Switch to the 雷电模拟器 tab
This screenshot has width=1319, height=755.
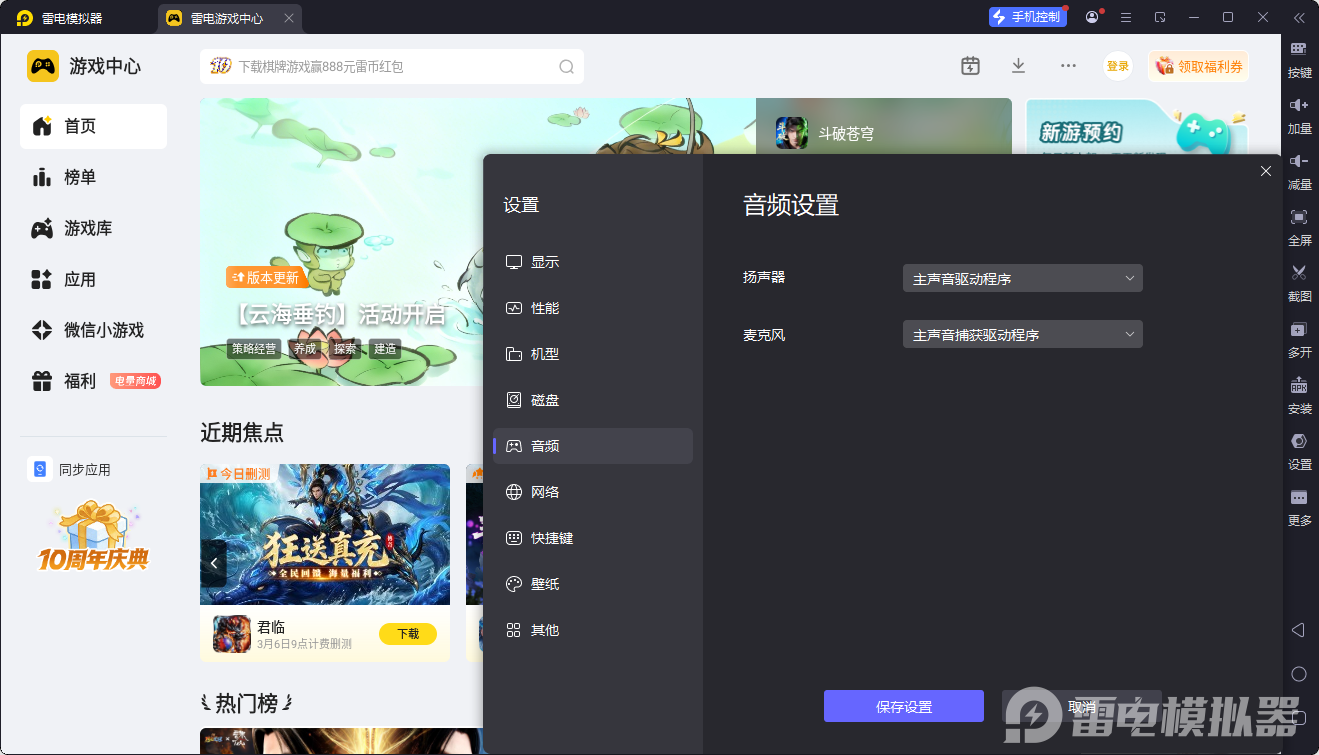tap(60, 18)
